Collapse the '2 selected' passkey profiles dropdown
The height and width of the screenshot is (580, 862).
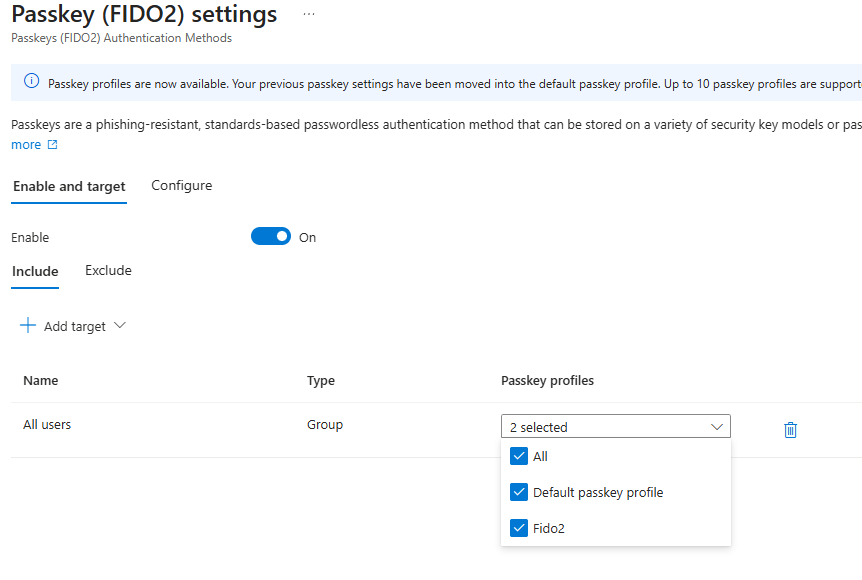(616, 427)
